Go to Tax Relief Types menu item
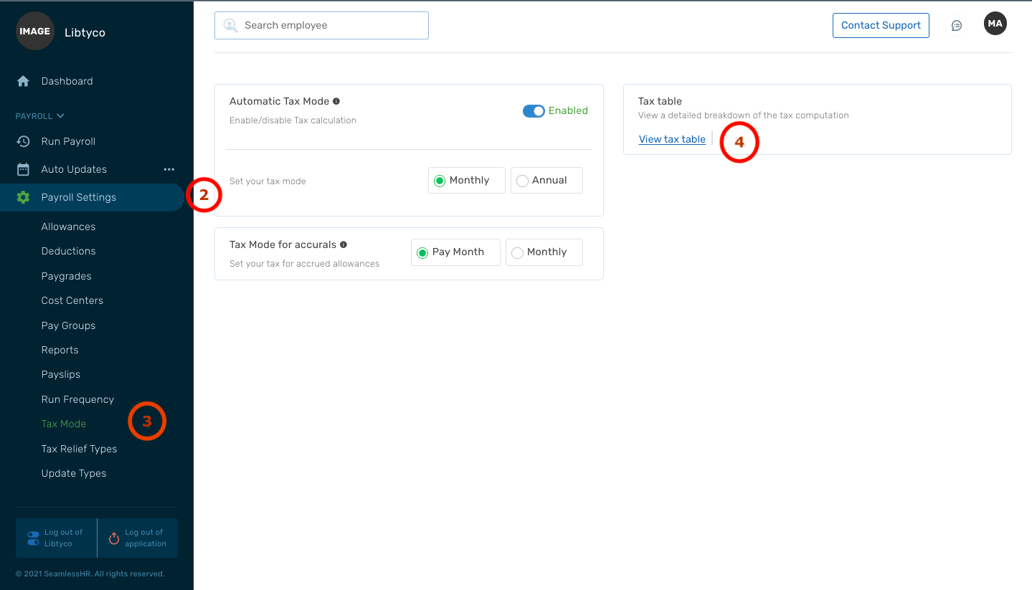The image size is (1032, 590). click(79, 449)
